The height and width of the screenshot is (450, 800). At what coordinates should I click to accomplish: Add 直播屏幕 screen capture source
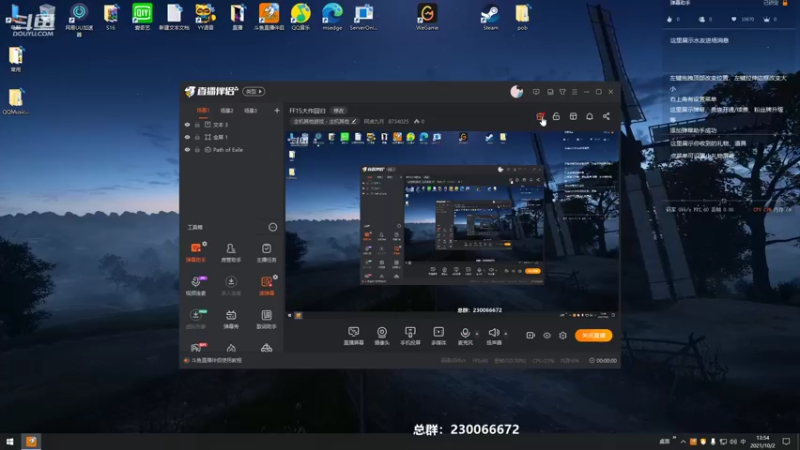(x=353, y=336)
